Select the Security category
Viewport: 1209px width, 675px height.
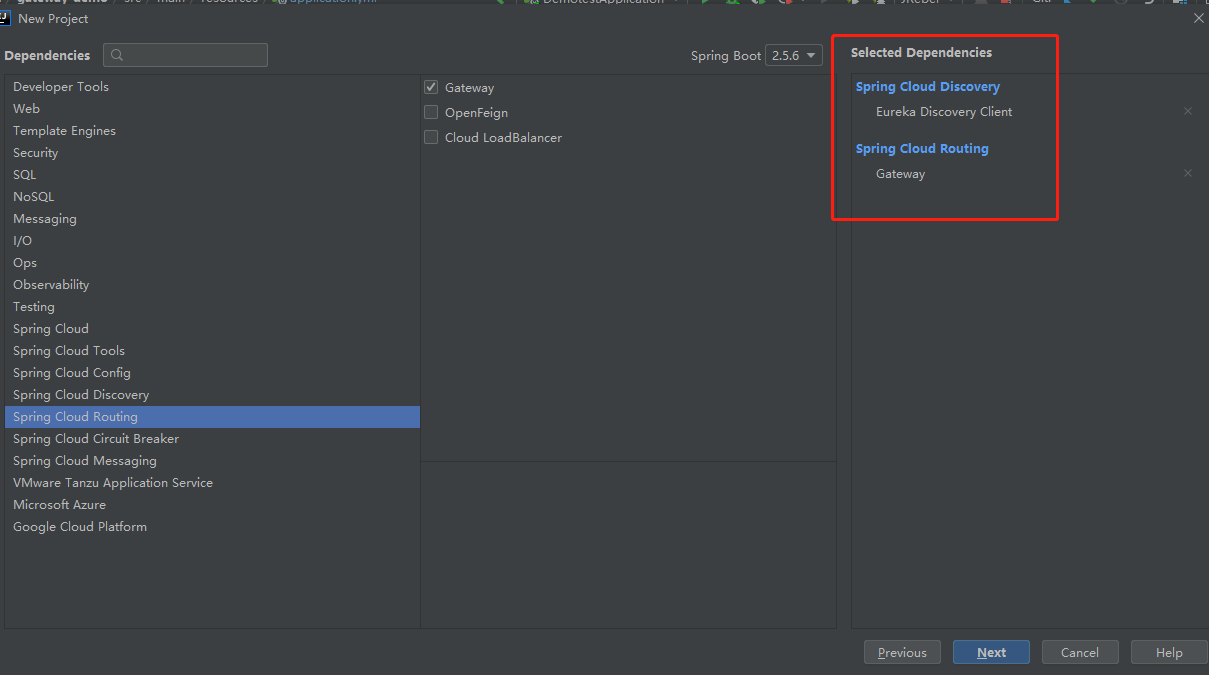click(x=212, y=153)
